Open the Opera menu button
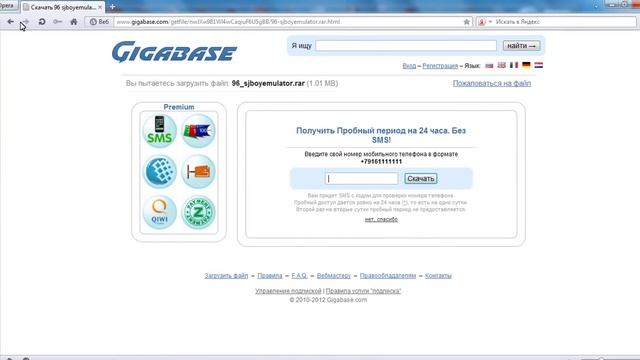The image size is (640, 360). pos(8,6)
